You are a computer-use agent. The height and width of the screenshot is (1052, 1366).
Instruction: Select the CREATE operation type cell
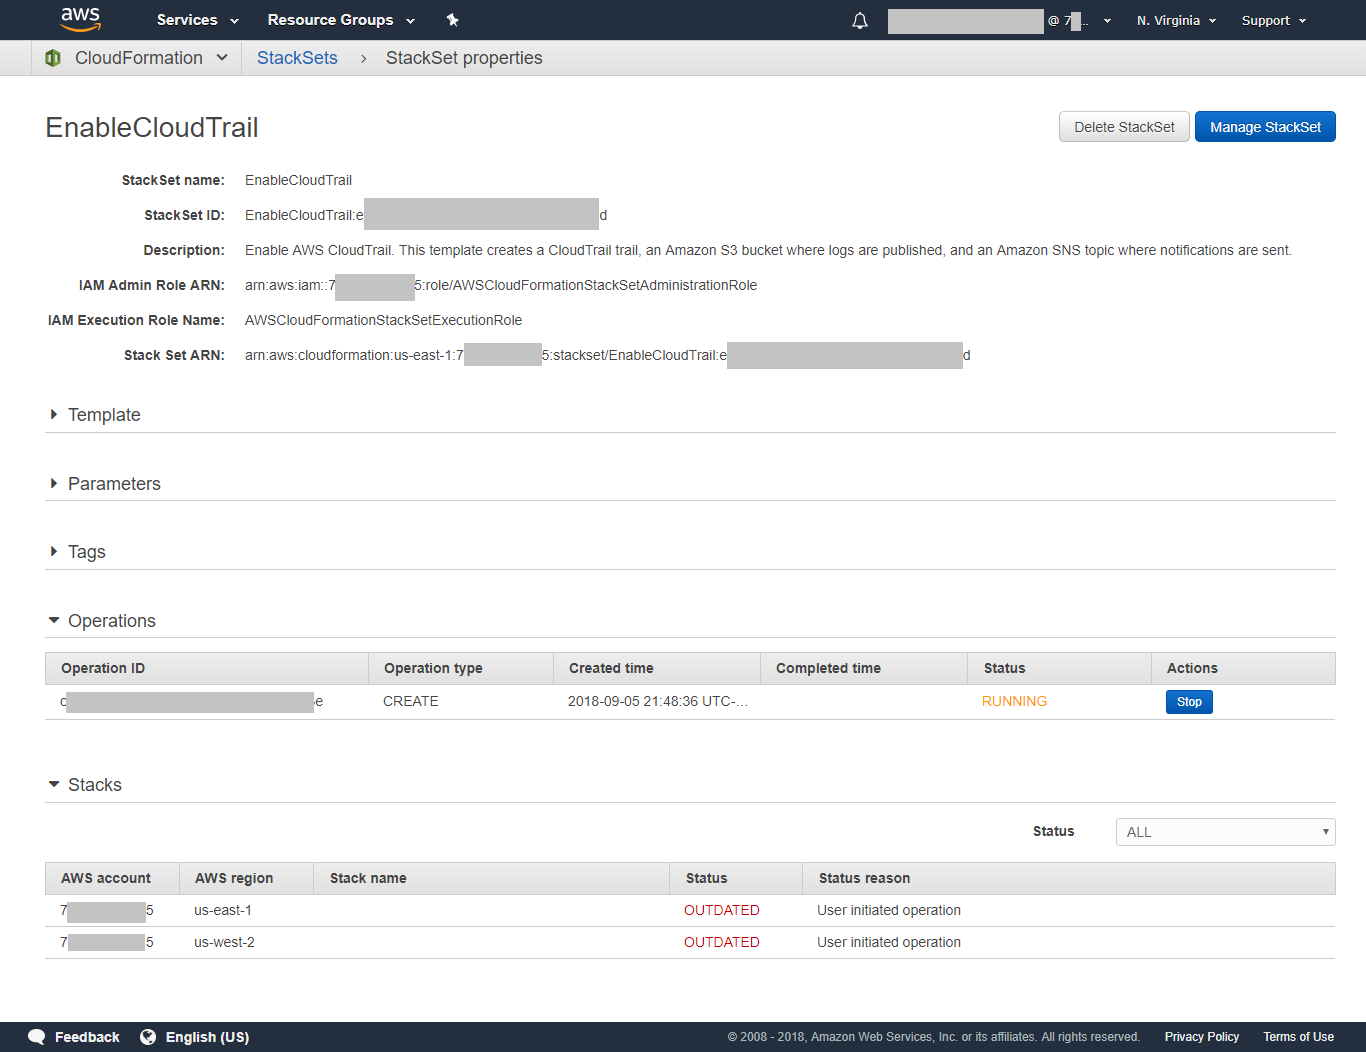pyautogui.click(x=411, y=701)
